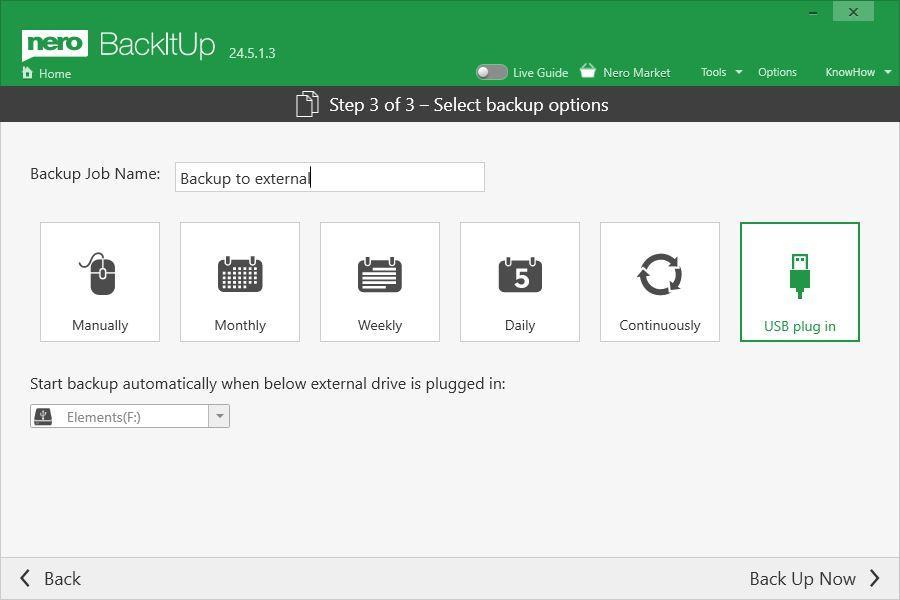Choose the Monthly schedule label
The image size is (900, 600).
[x=240, y=325]
